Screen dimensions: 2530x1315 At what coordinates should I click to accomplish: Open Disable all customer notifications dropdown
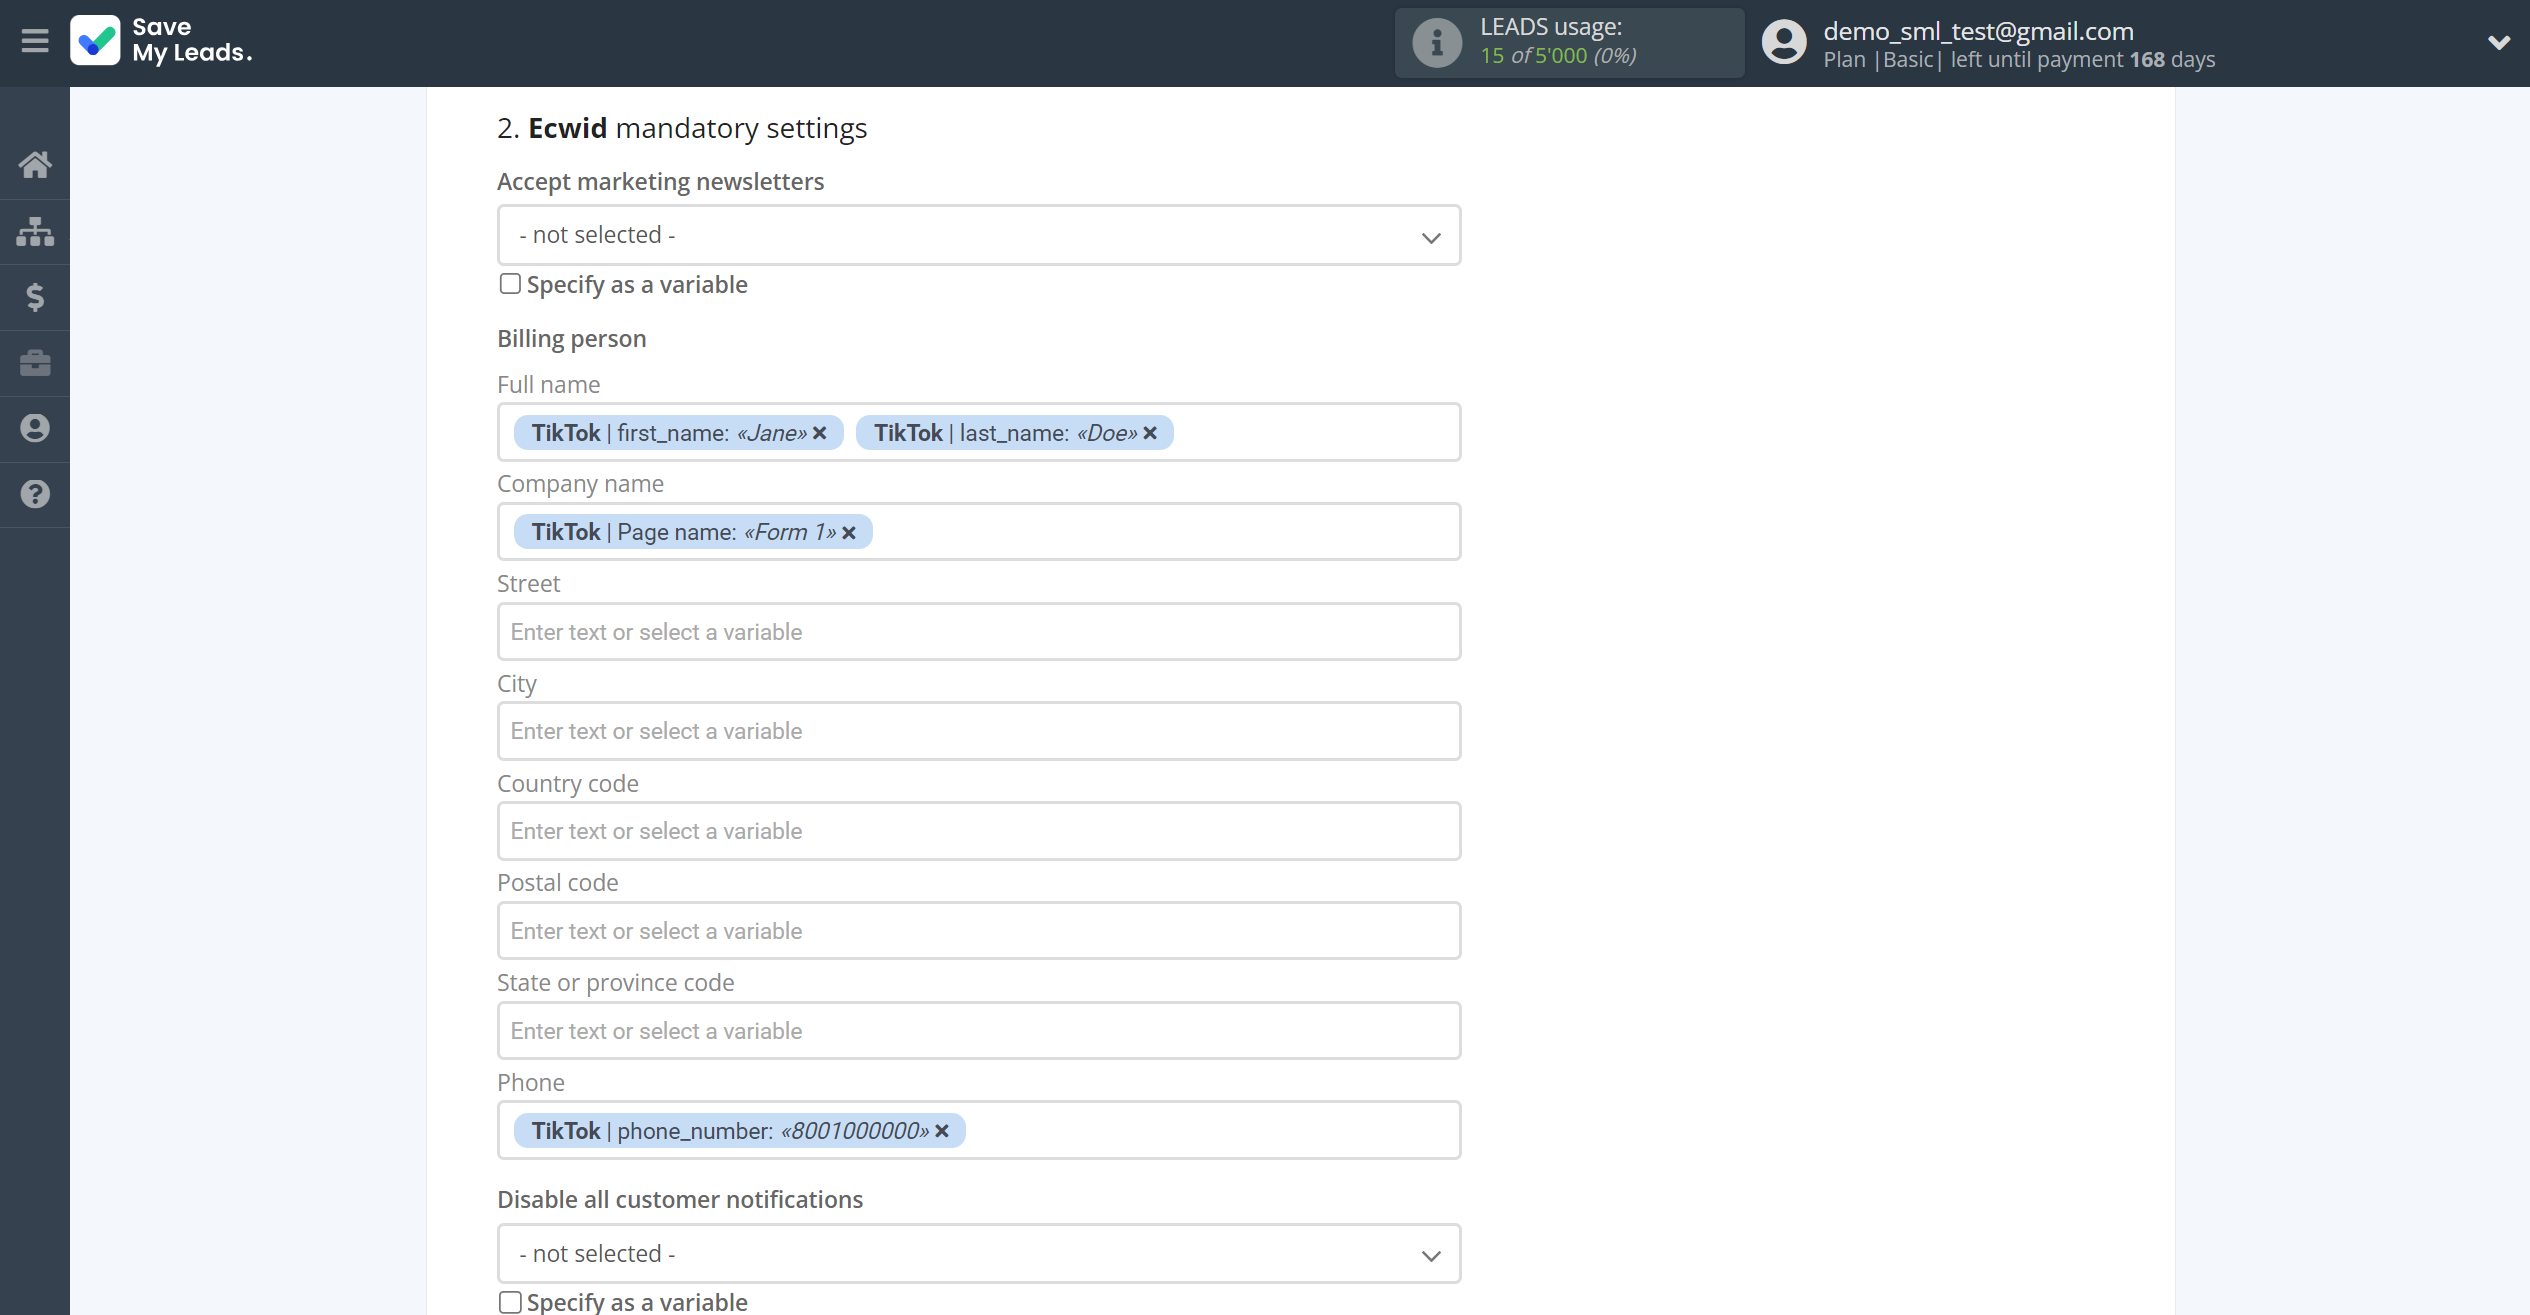[x=979, y=1254]
